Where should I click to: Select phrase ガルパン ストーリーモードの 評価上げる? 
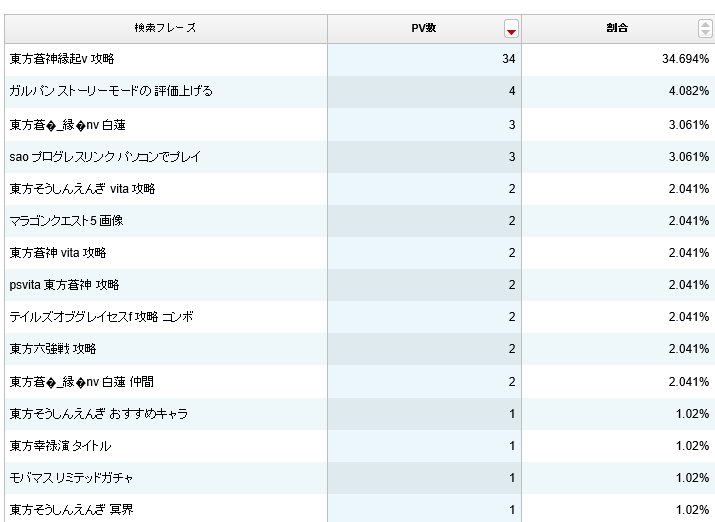[111, 91]
